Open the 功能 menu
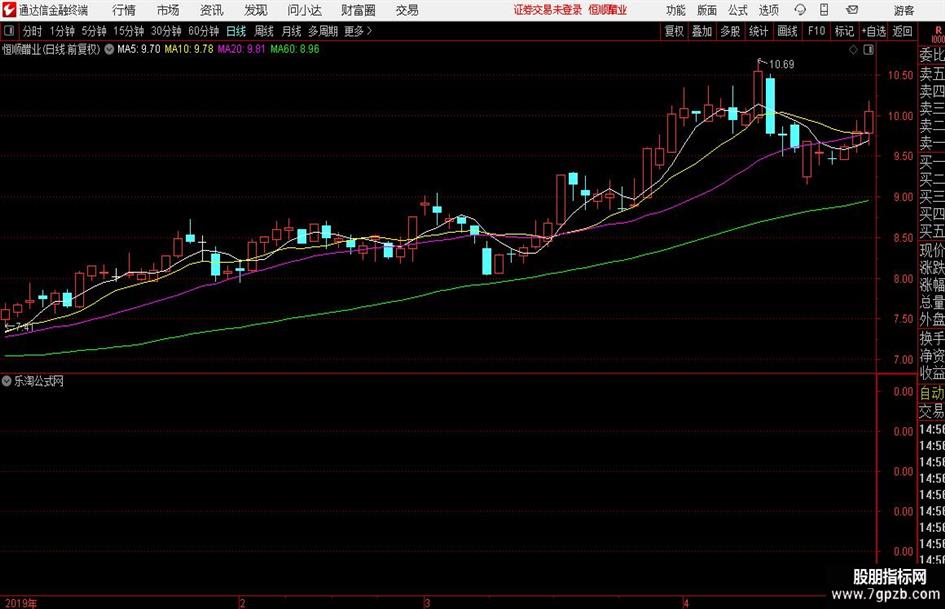Image resolution: width=945 pixels, height=609 pixels. coord(676,10)
